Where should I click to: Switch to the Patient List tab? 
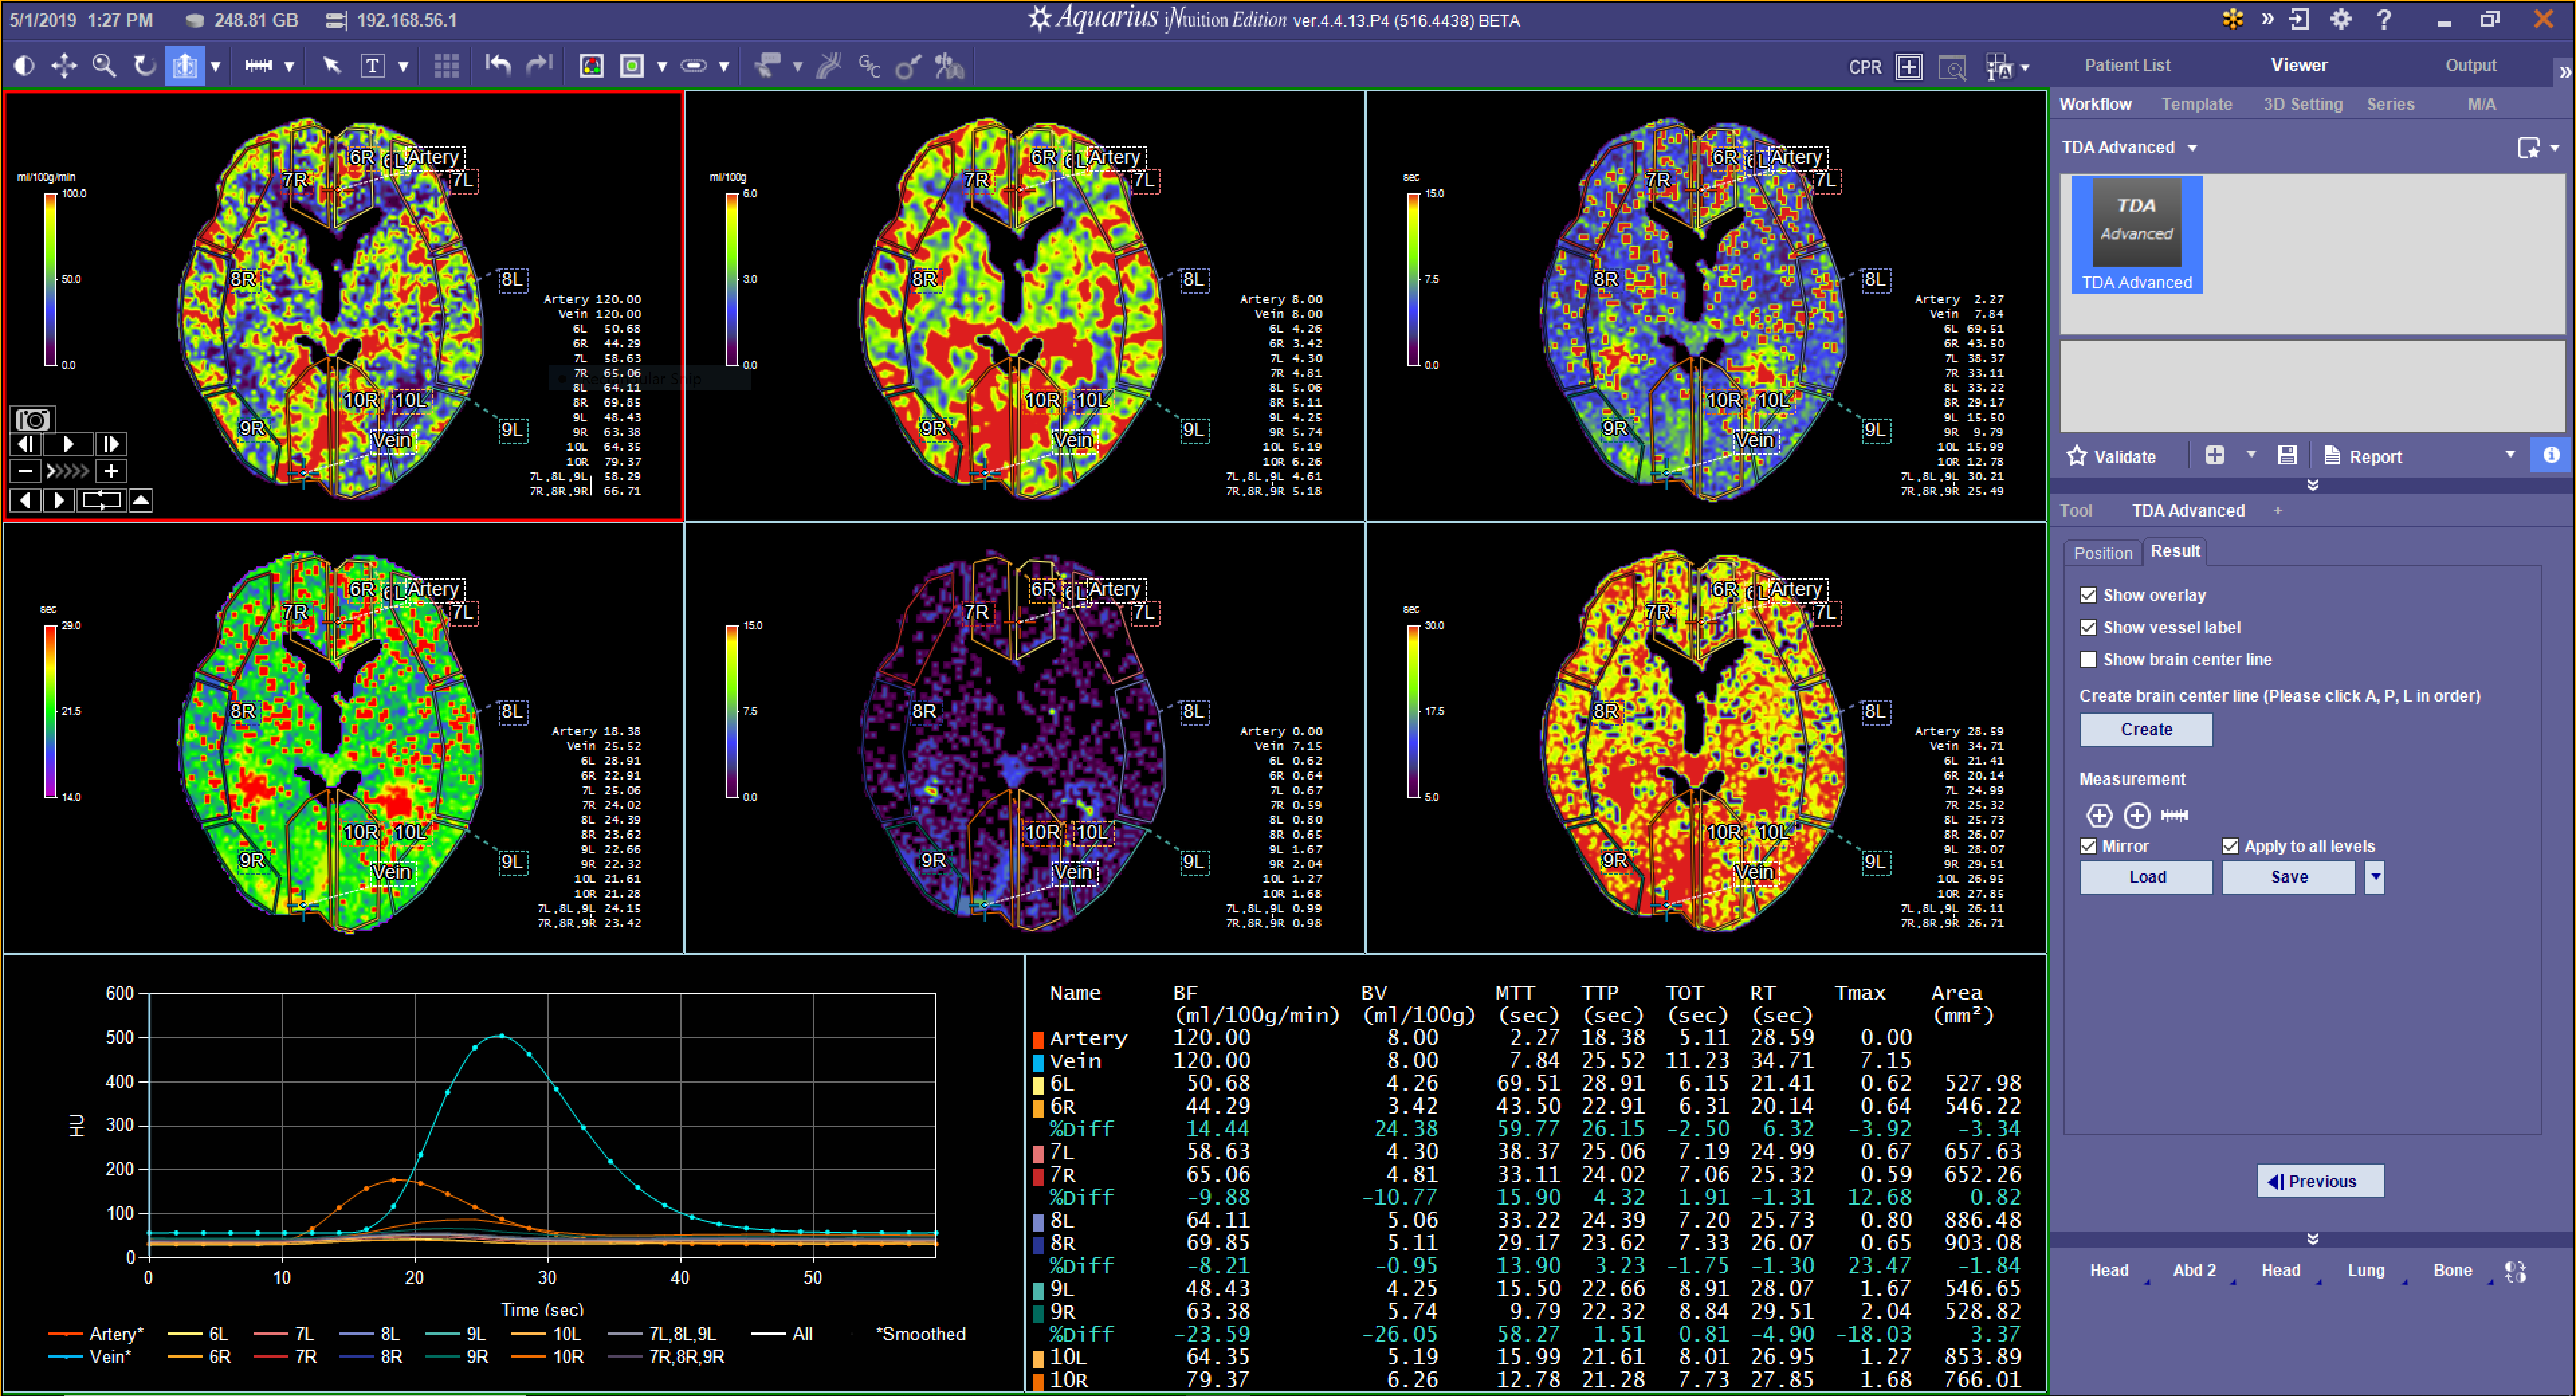pos(2127,65)
